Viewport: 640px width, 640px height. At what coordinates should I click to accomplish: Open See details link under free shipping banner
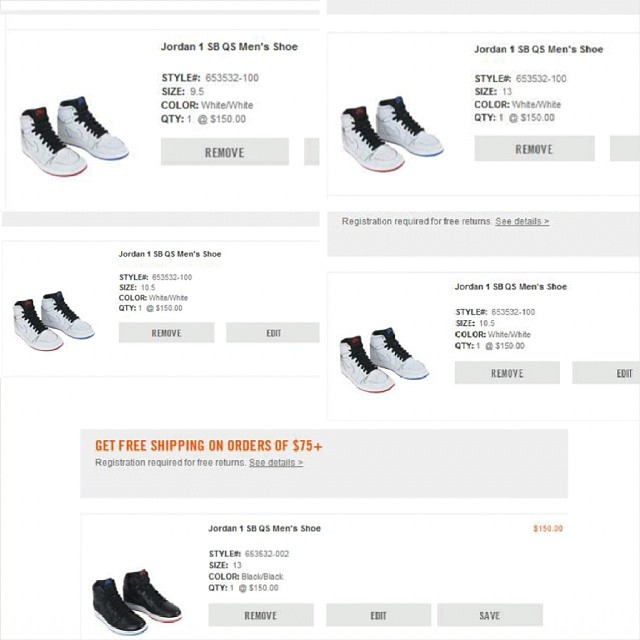(x=276, y=462)
